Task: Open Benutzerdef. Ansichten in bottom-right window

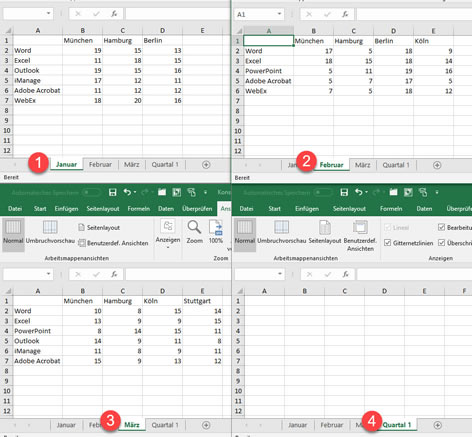Action: tap(360, 236)
